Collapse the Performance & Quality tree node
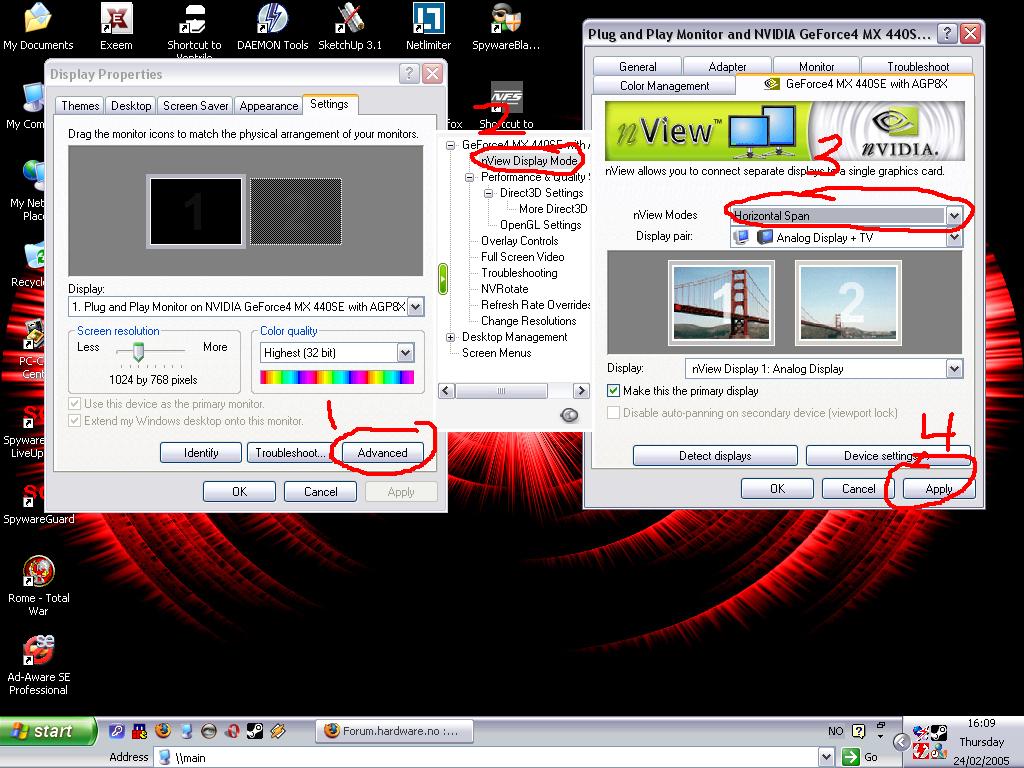Viewport: 1024px width, 768px height. pos(470,177)
